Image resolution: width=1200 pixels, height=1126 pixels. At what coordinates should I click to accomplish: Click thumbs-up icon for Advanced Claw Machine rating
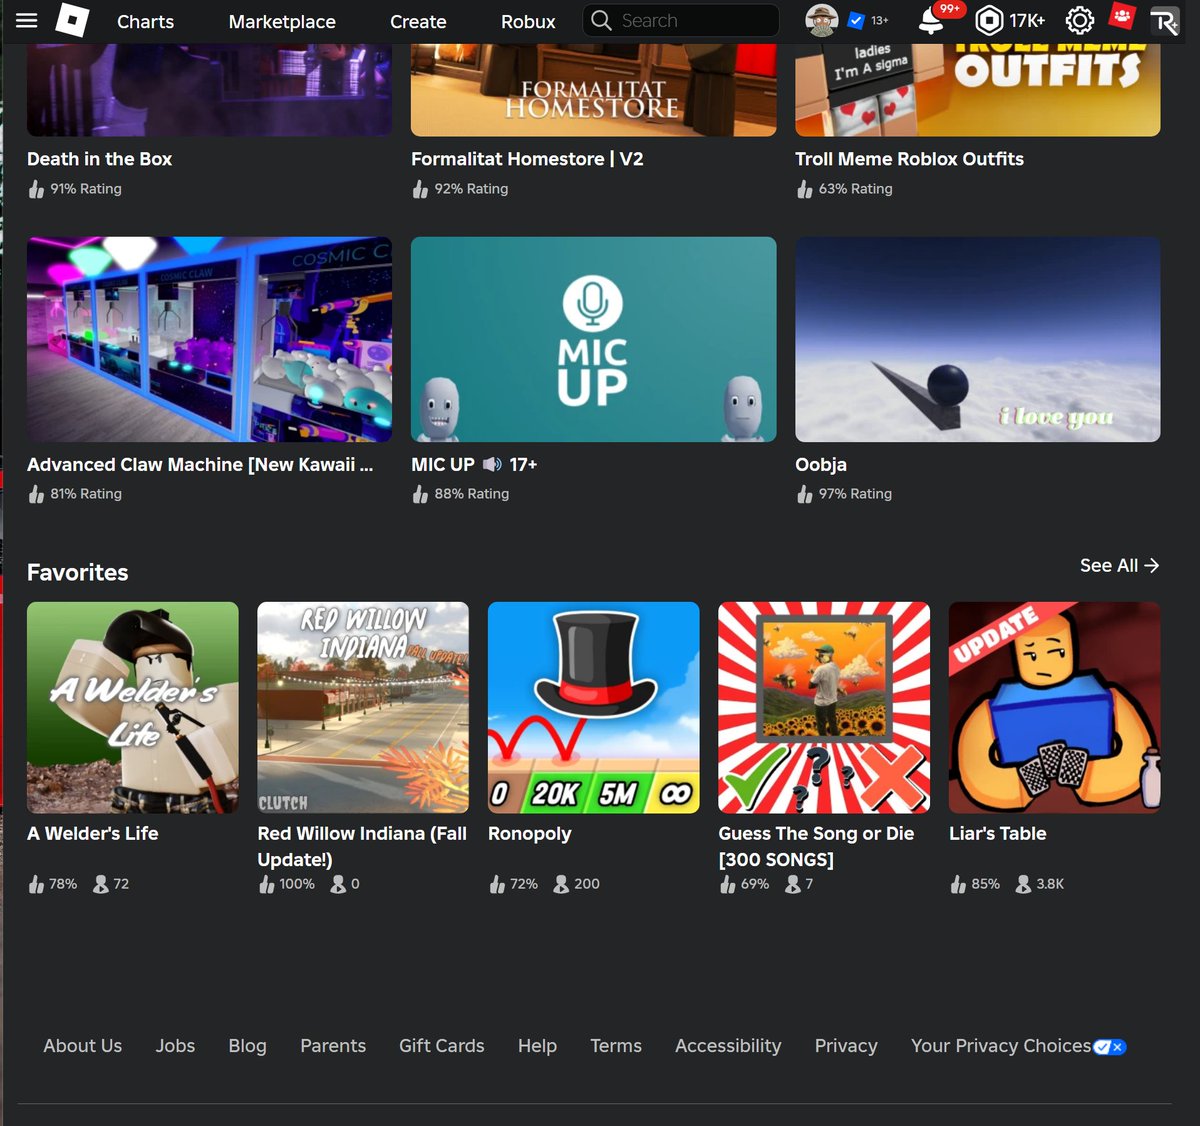coord(36,494)
